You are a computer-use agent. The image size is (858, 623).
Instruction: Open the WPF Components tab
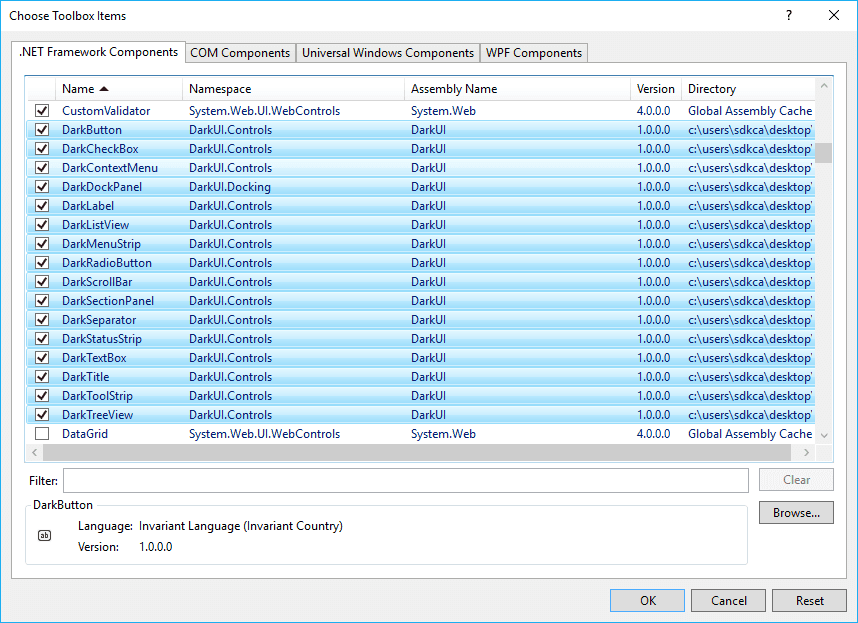[533, 52]
